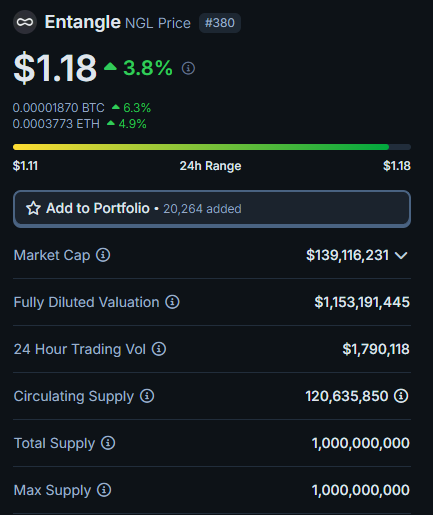Click the 24 Hour Trading Vol info icon
Image resolution: width=433 pixels, height=515 pixels.
tap(159, 349)
